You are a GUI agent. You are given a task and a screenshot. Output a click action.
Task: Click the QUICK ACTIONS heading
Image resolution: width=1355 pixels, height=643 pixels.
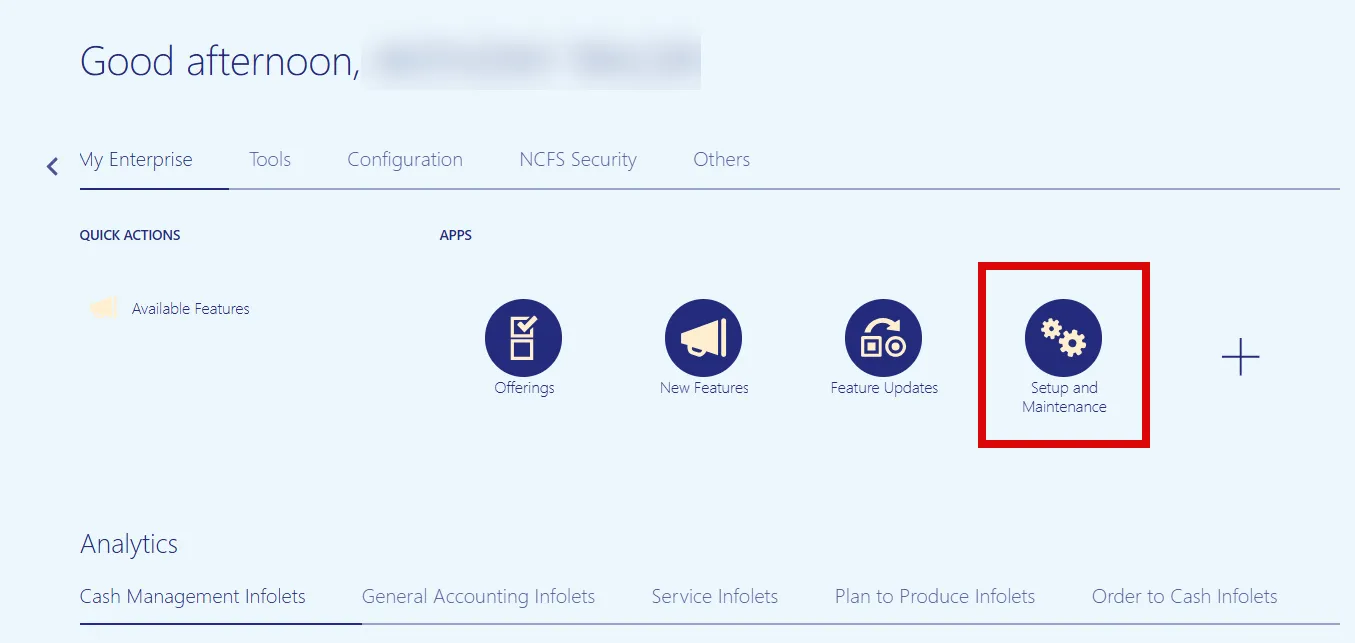tap(130, 236)
